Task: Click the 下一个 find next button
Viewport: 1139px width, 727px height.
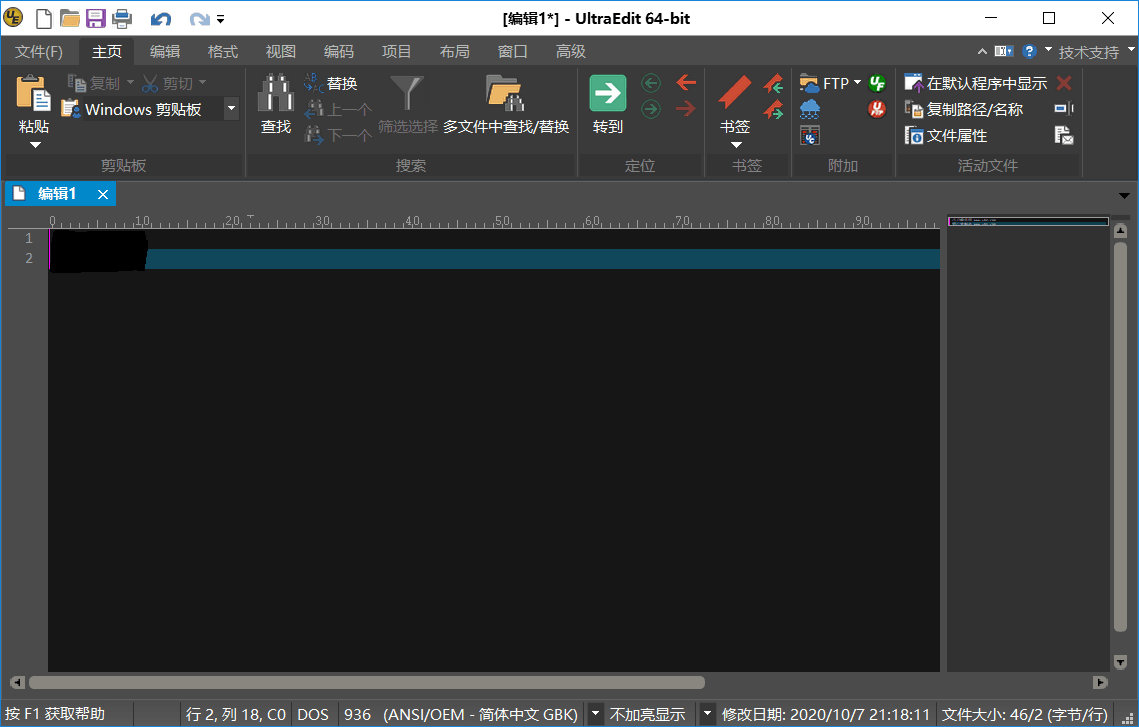Action: (x=338, y=135)
